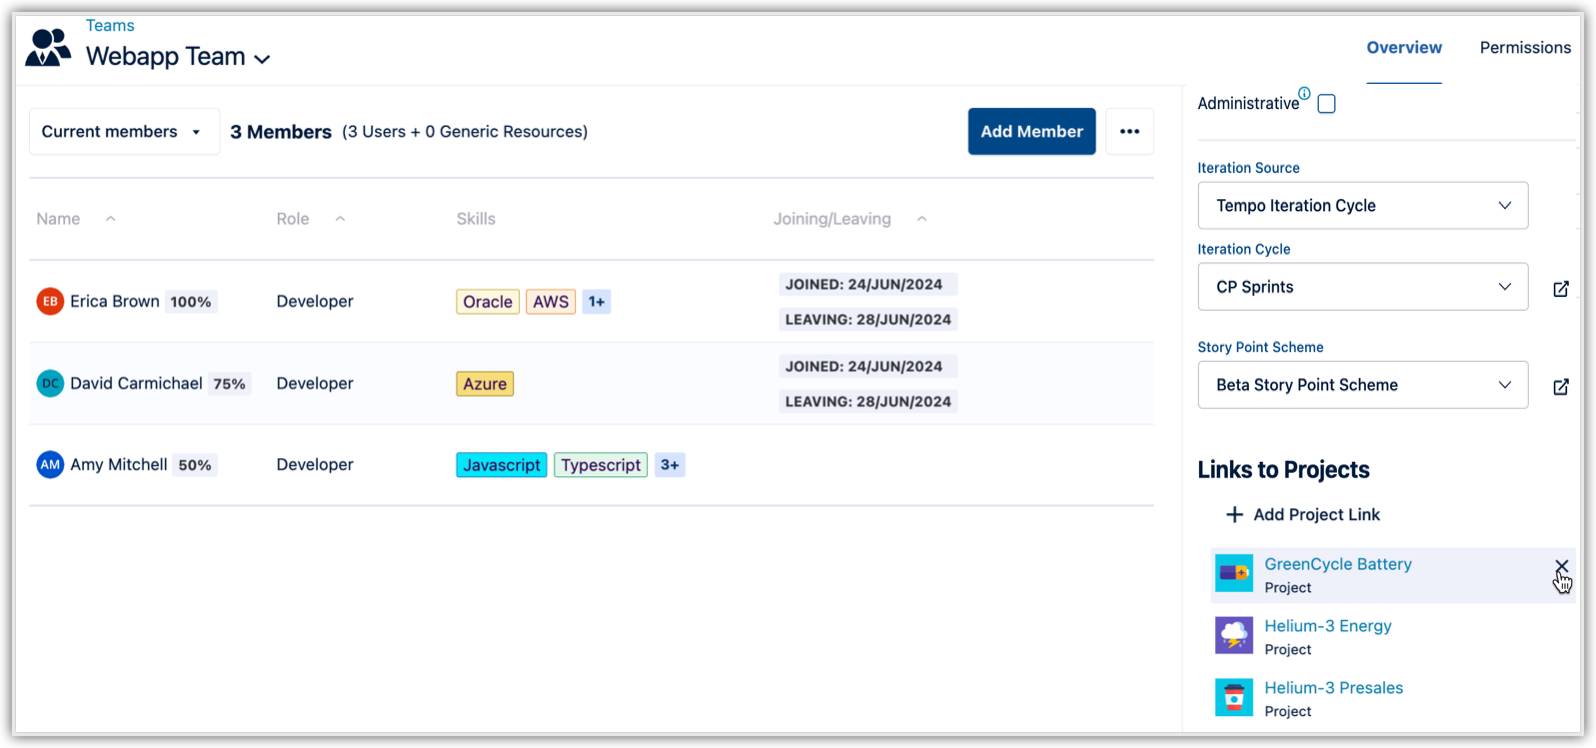Click Add Project Link

pos(1302,515)
